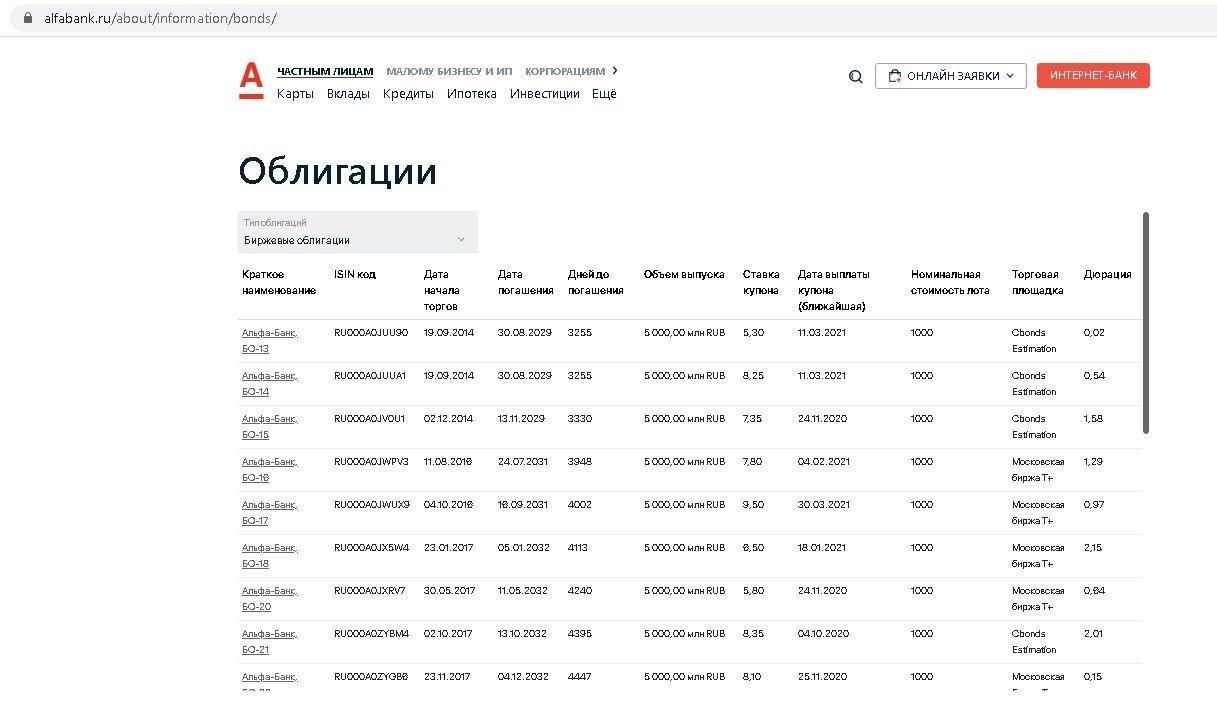Open the Альфа-Банк, БО-21 bond link
The height and width of the screenshot is (719, 1217).
270,642
